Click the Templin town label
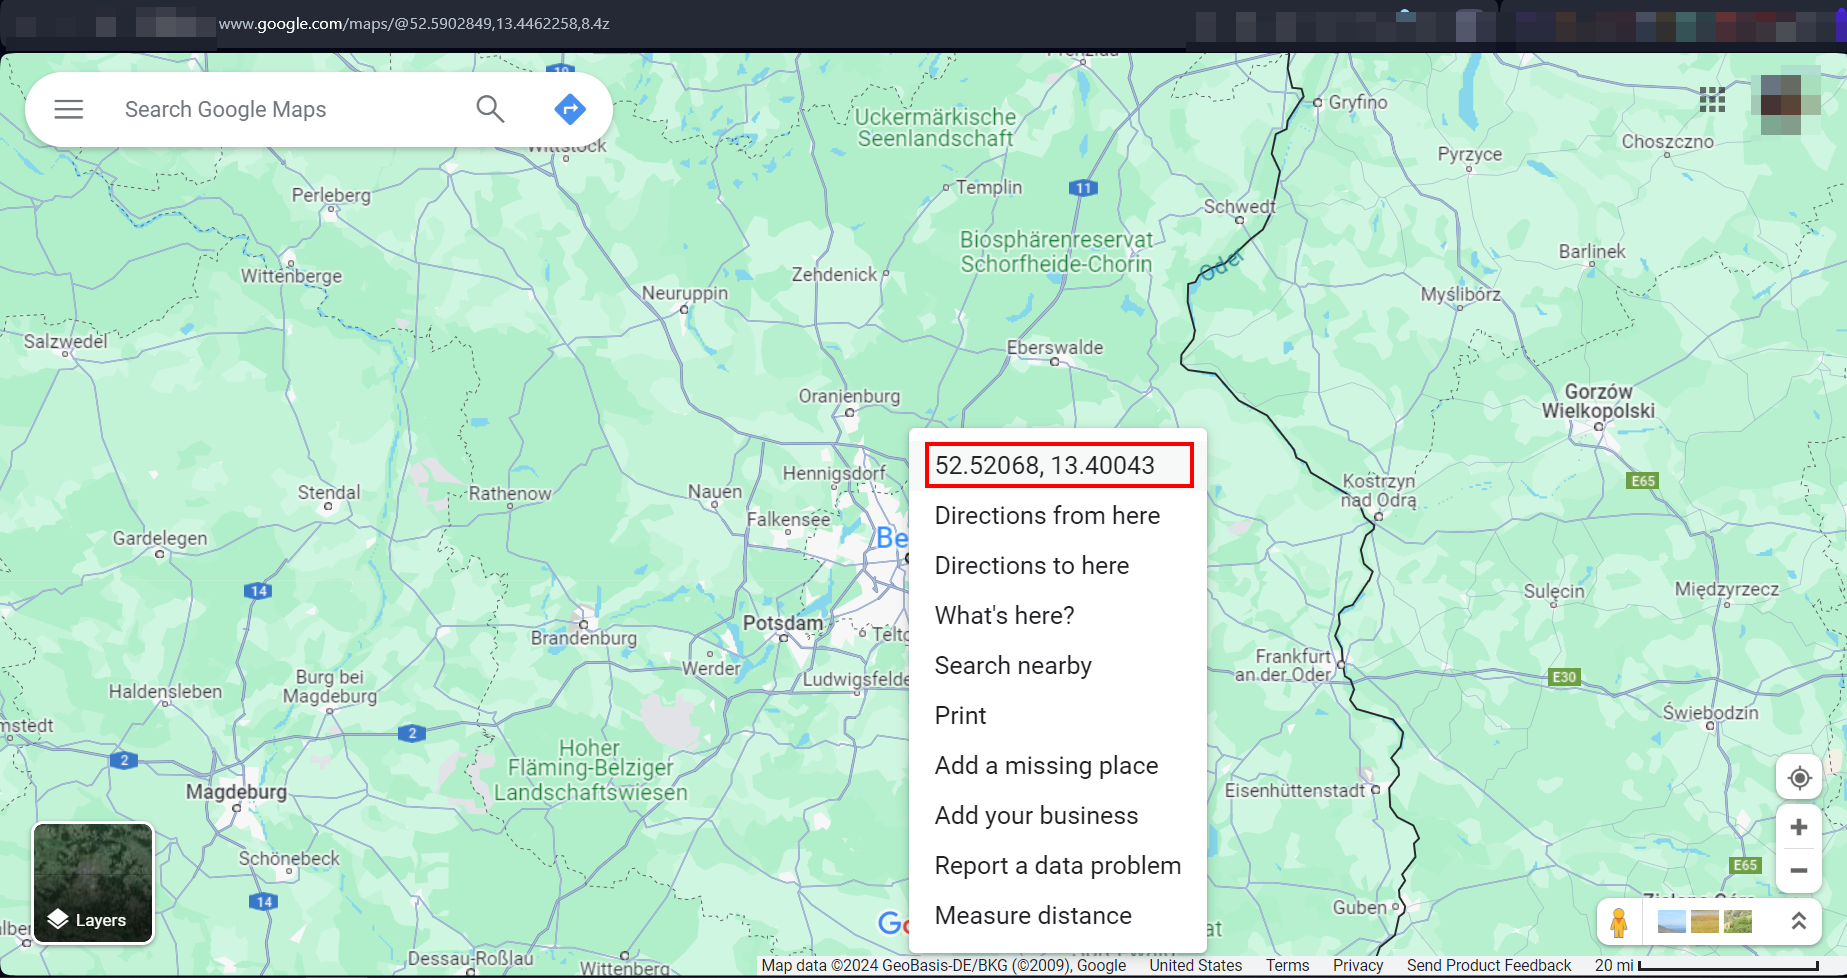The height and width of the screenshot is (978, 1847). click(989, 187)
